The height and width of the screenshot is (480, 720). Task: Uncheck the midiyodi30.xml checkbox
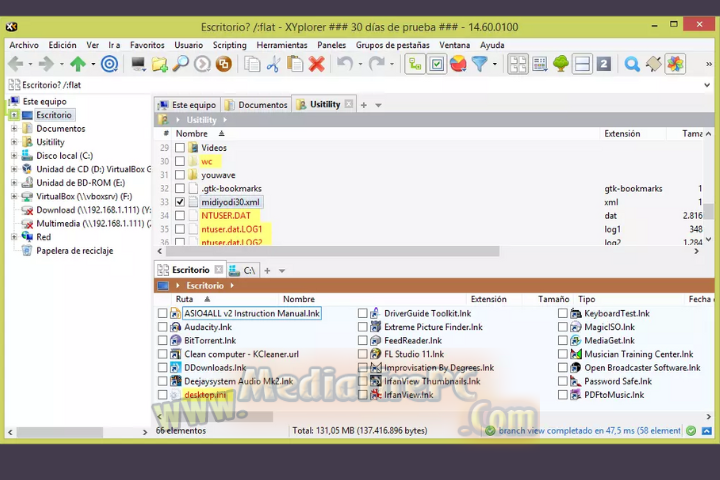[x=180, y=202]
